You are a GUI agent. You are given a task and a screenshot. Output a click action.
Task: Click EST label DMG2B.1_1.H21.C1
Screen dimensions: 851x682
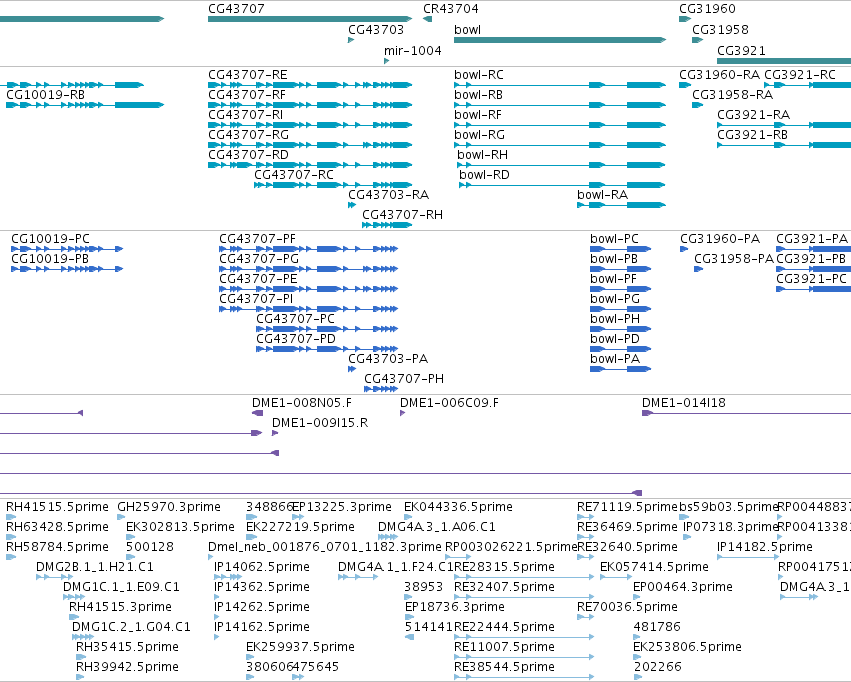point(95,567)
